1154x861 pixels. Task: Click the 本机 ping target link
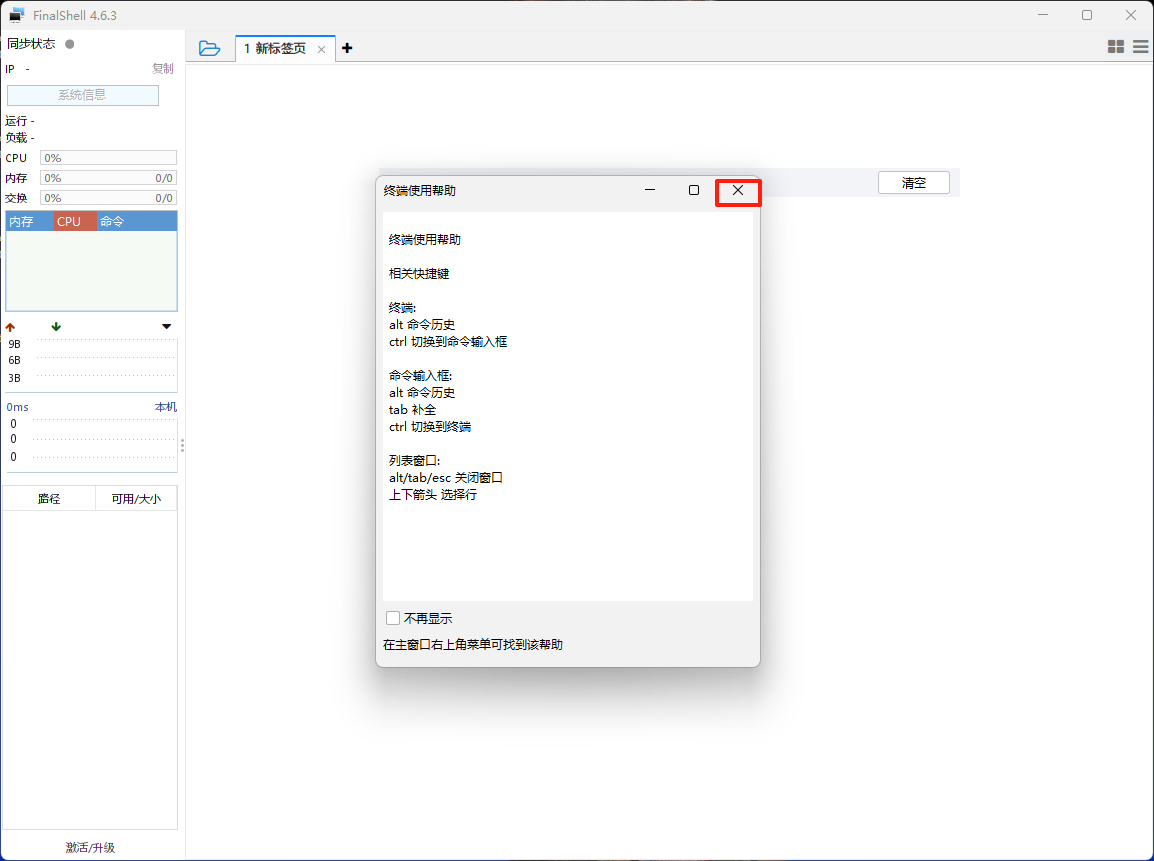click(x=166, y=407)
